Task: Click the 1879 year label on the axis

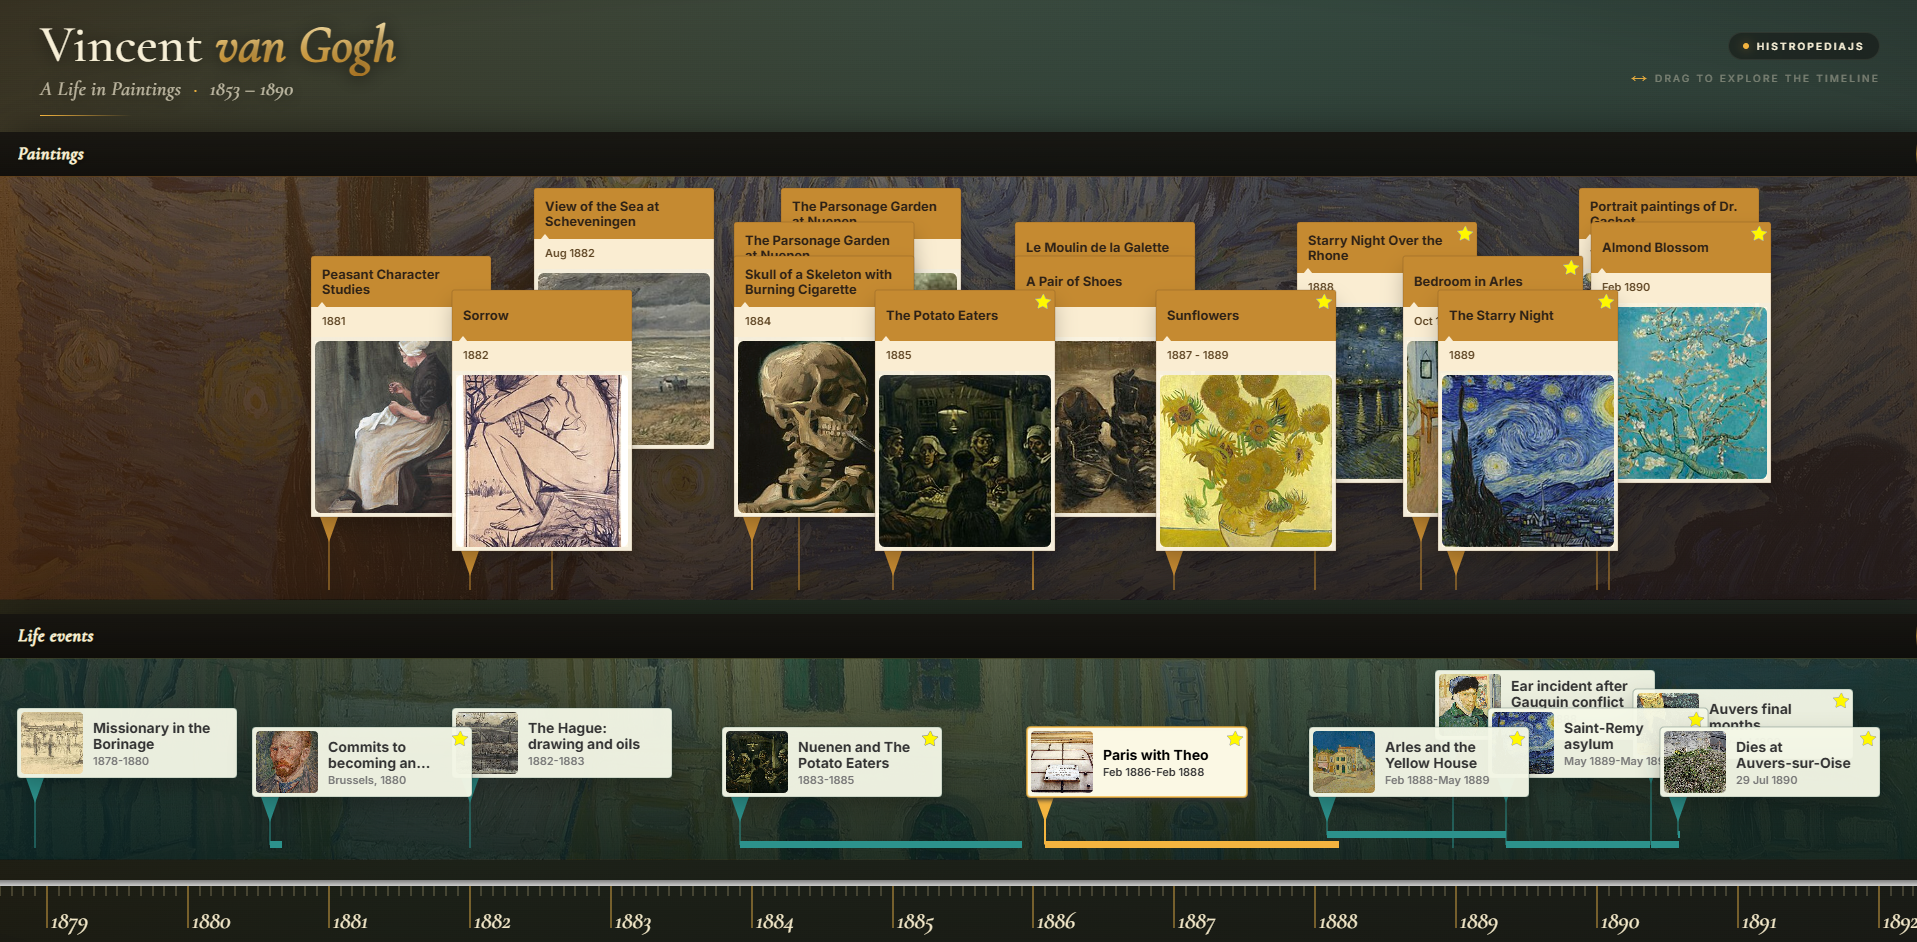Action: tap(69, 922)
